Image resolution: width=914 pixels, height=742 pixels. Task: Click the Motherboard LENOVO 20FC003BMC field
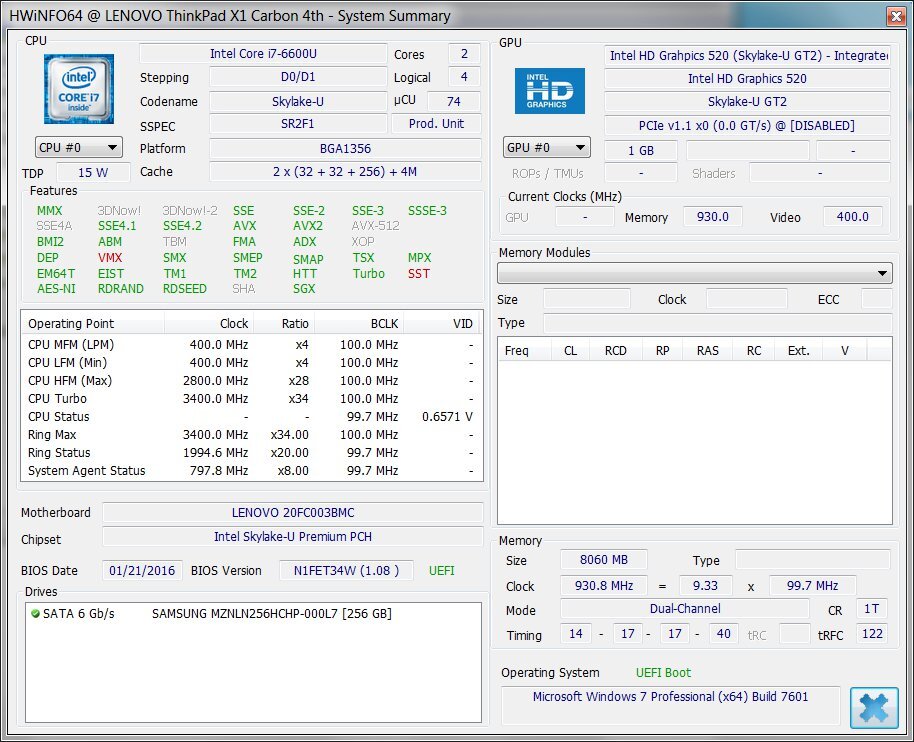click(292, 513)
